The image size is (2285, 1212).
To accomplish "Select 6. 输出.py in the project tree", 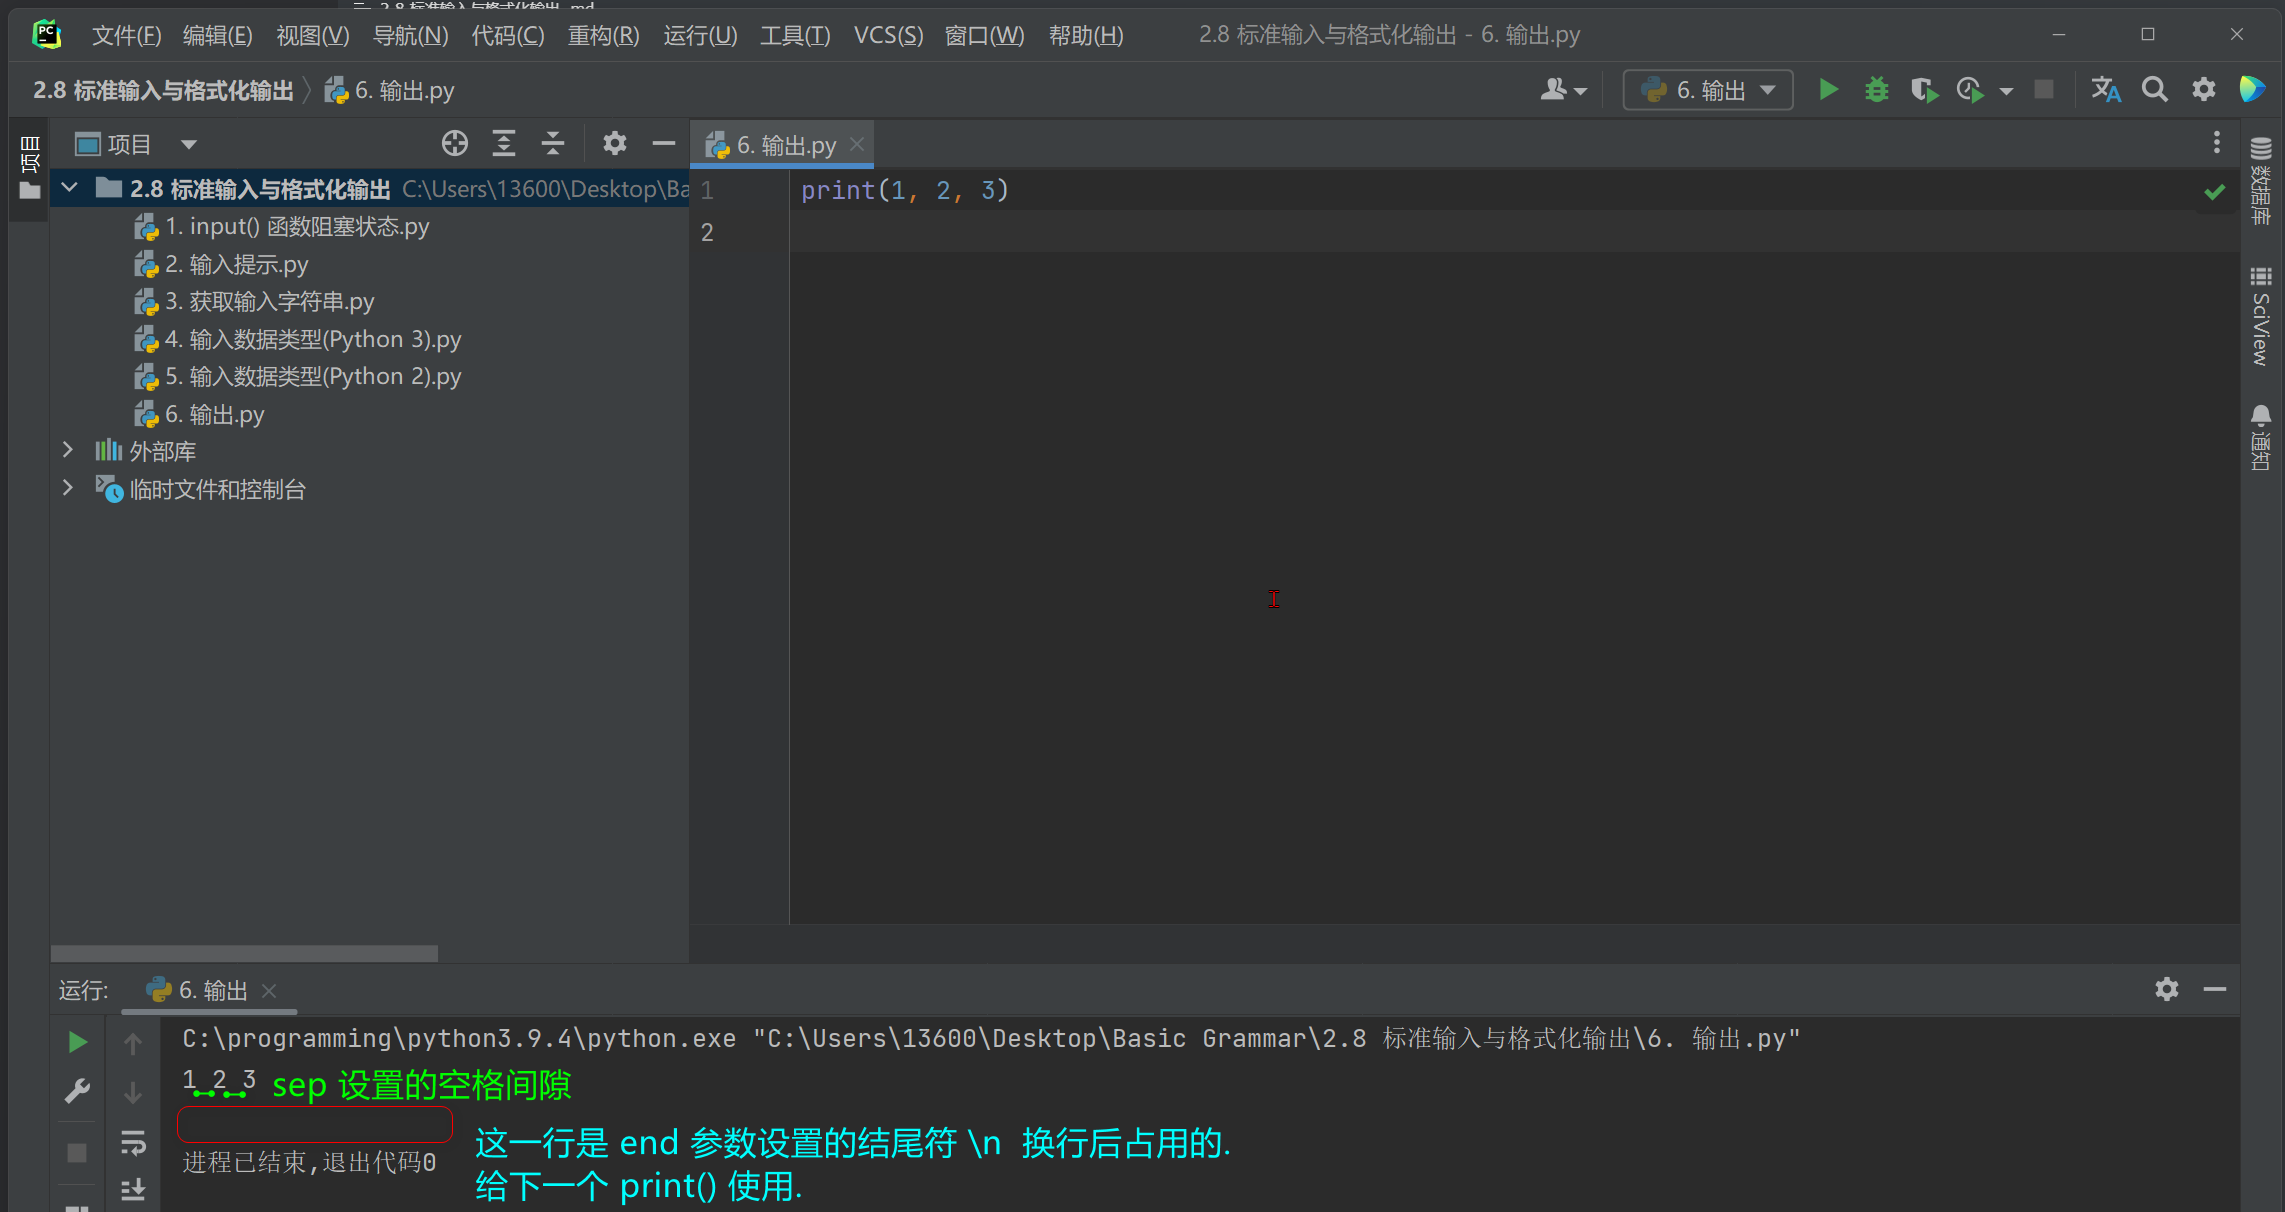I will coord(199,415).
